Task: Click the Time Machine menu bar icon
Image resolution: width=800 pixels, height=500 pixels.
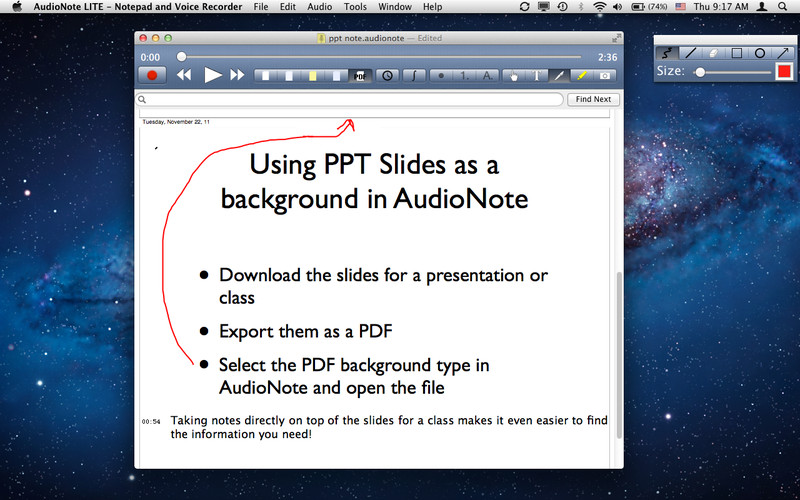Action: (x=562, y=7)
